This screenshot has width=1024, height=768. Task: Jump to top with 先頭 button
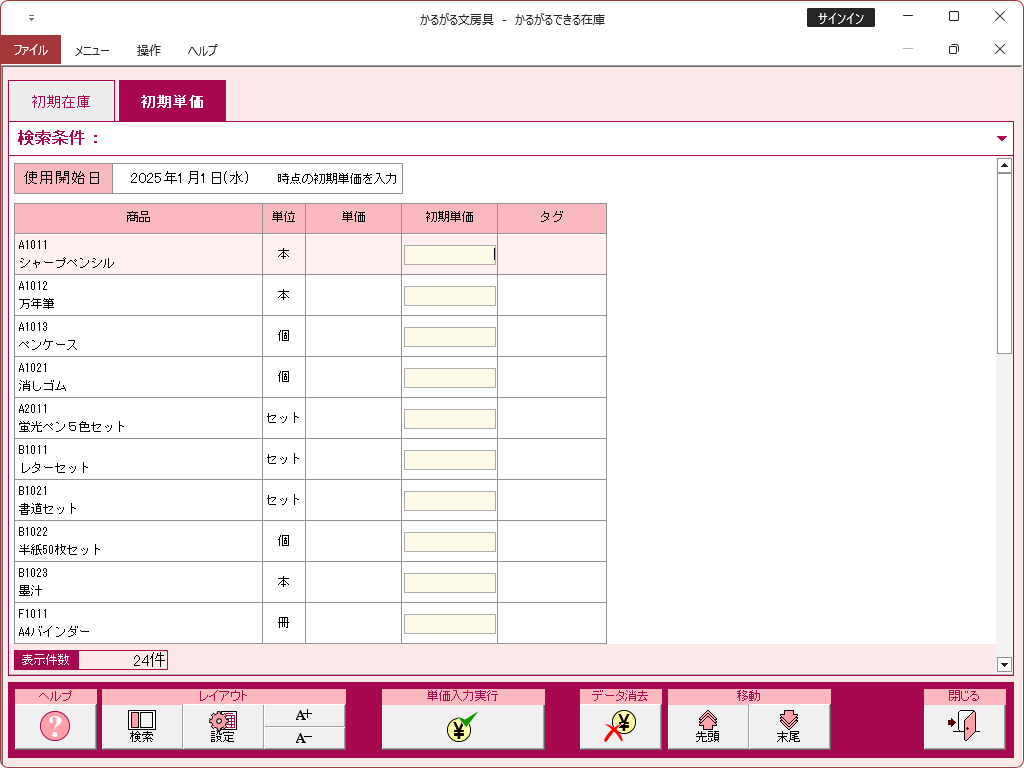[708, 726]
